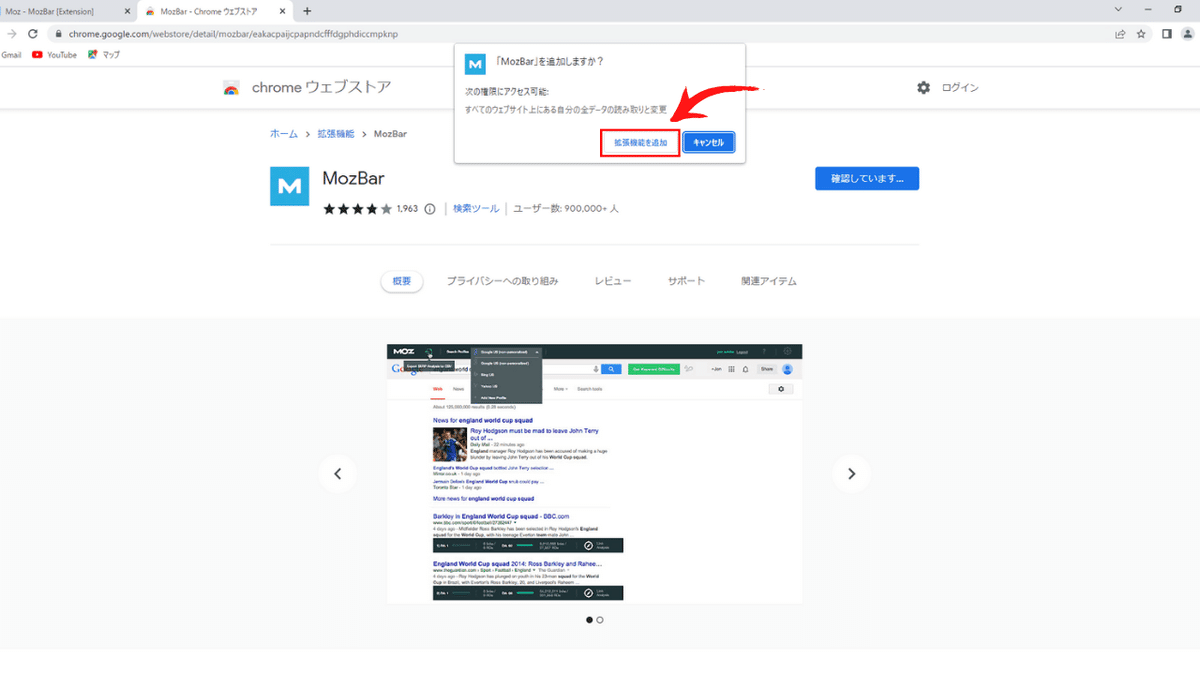
Task: Click the ホーム breadcrumb link
Action: (x=284, y=133)
